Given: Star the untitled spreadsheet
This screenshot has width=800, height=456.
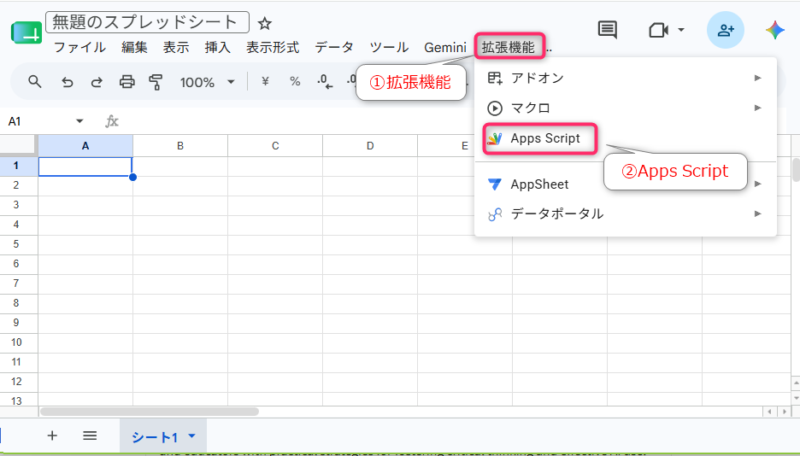Looking at the screenshot, I should [264, 23].
